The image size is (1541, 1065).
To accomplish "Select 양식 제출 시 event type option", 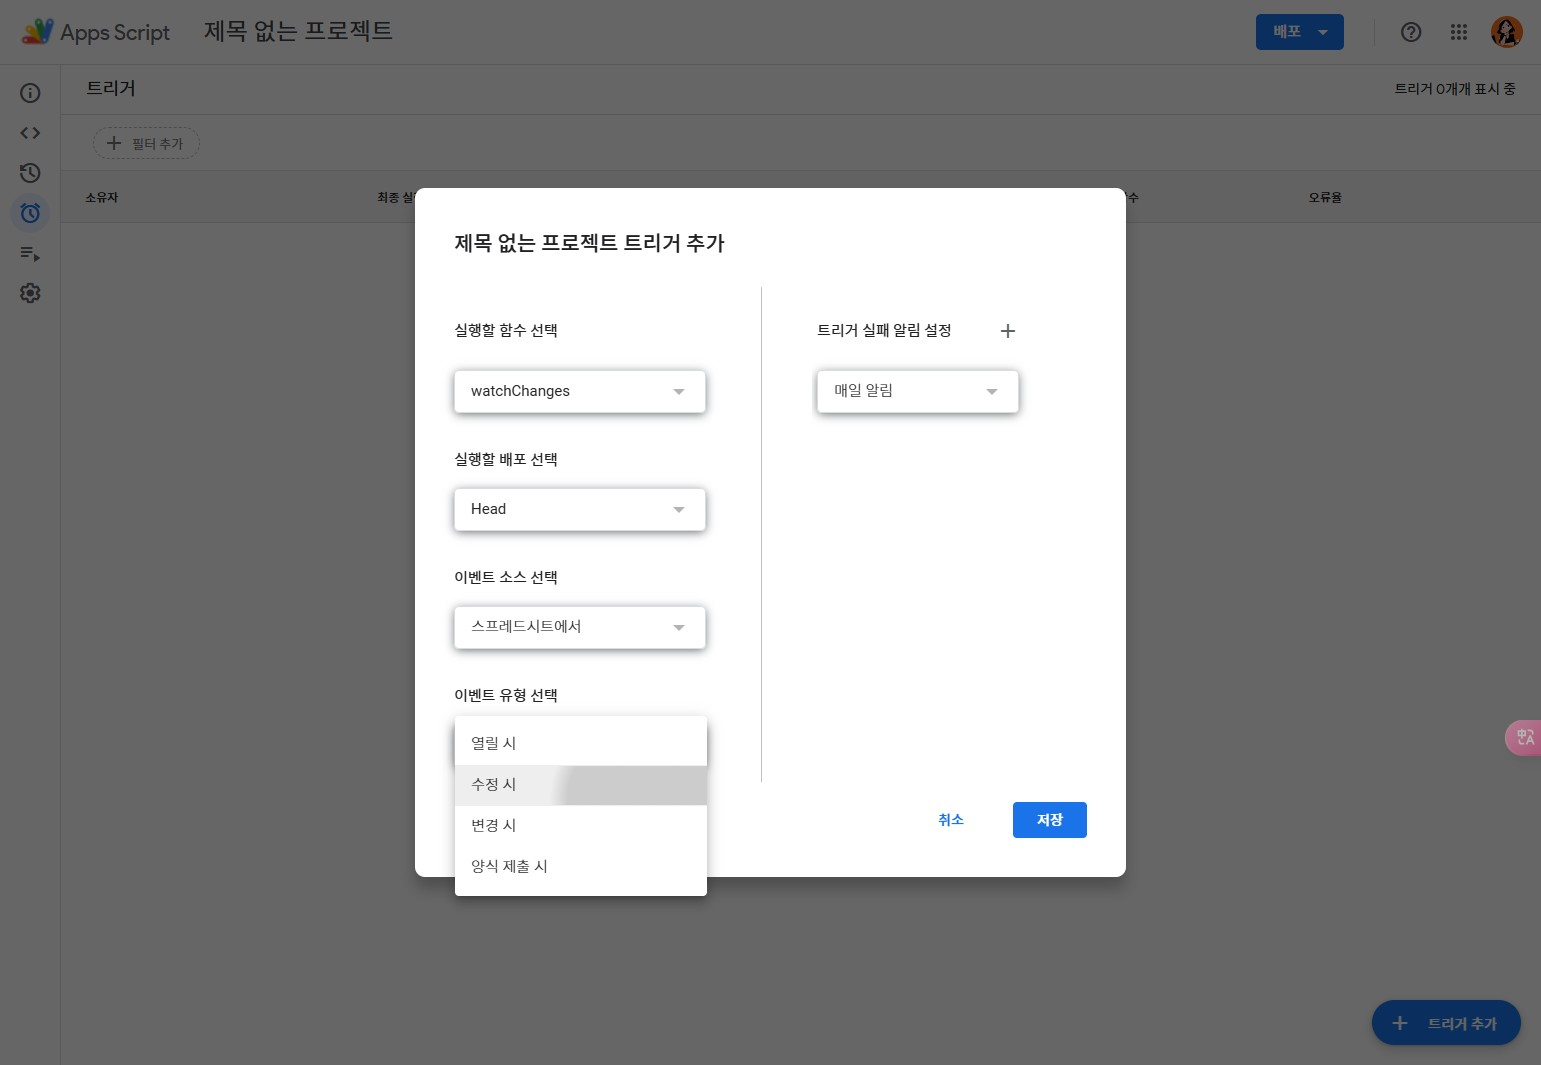I will point(581,866).
